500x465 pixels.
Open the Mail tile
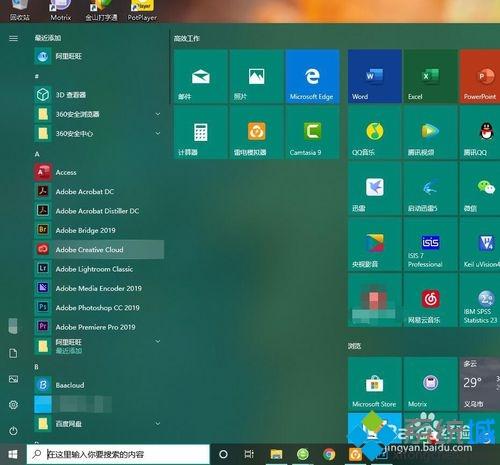point(201,76)
